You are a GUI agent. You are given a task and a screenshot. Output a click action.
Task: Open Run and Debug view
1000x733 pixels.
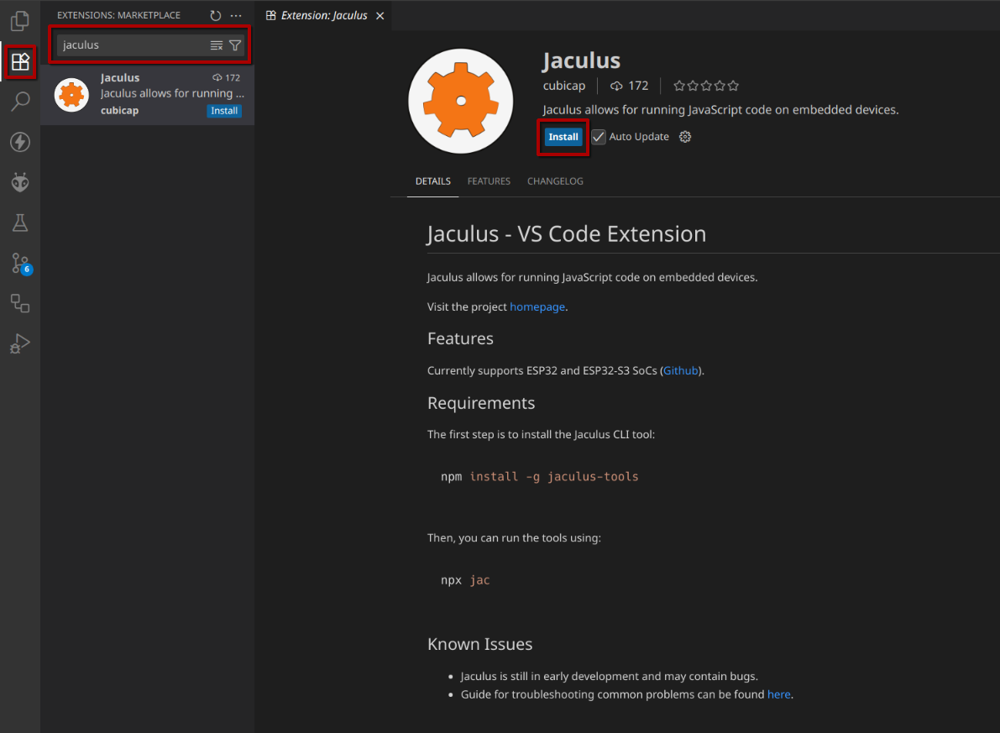(x=20, y=344)
